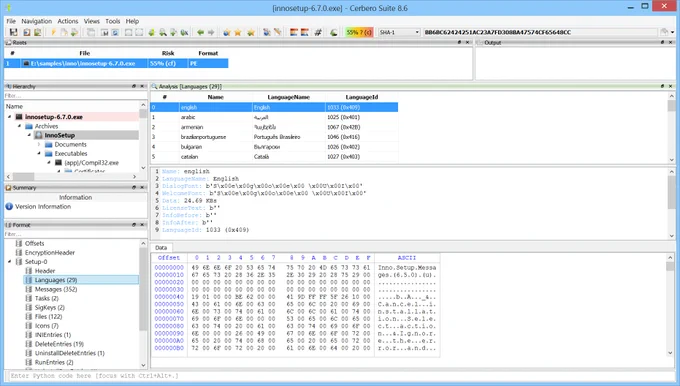Open the SHA-1 hash type dropdown
Image resolution: width=680 pixels, height=386 pixels.
pos(399,32)
